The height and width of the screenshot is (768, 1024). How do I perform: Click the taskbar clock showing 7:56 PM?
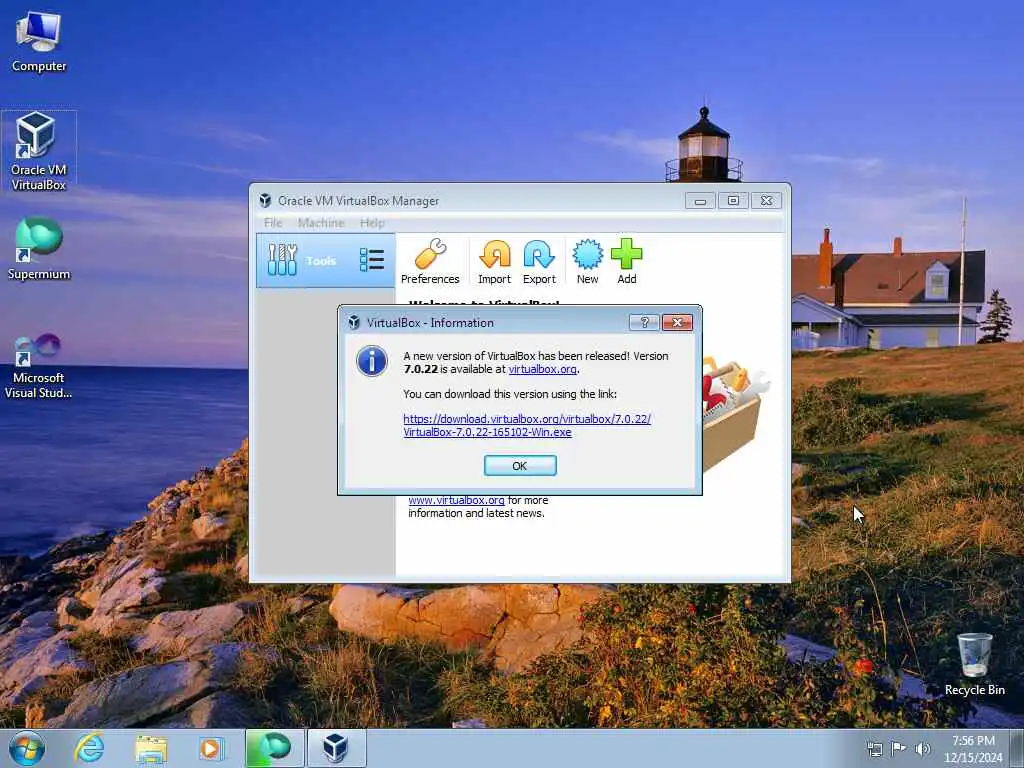pos(972,748)
